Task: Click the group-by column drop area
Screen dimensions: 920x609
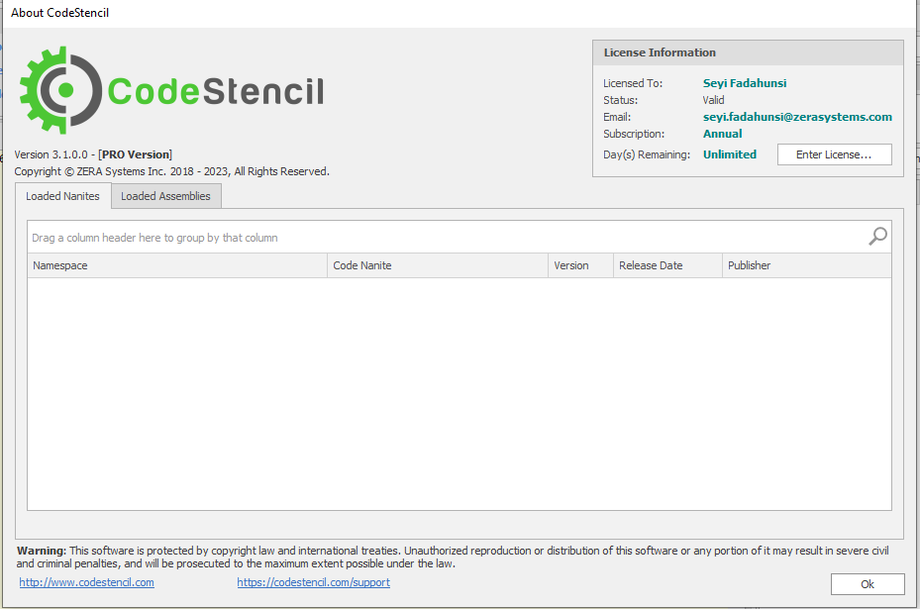Action: coord(440,237)
